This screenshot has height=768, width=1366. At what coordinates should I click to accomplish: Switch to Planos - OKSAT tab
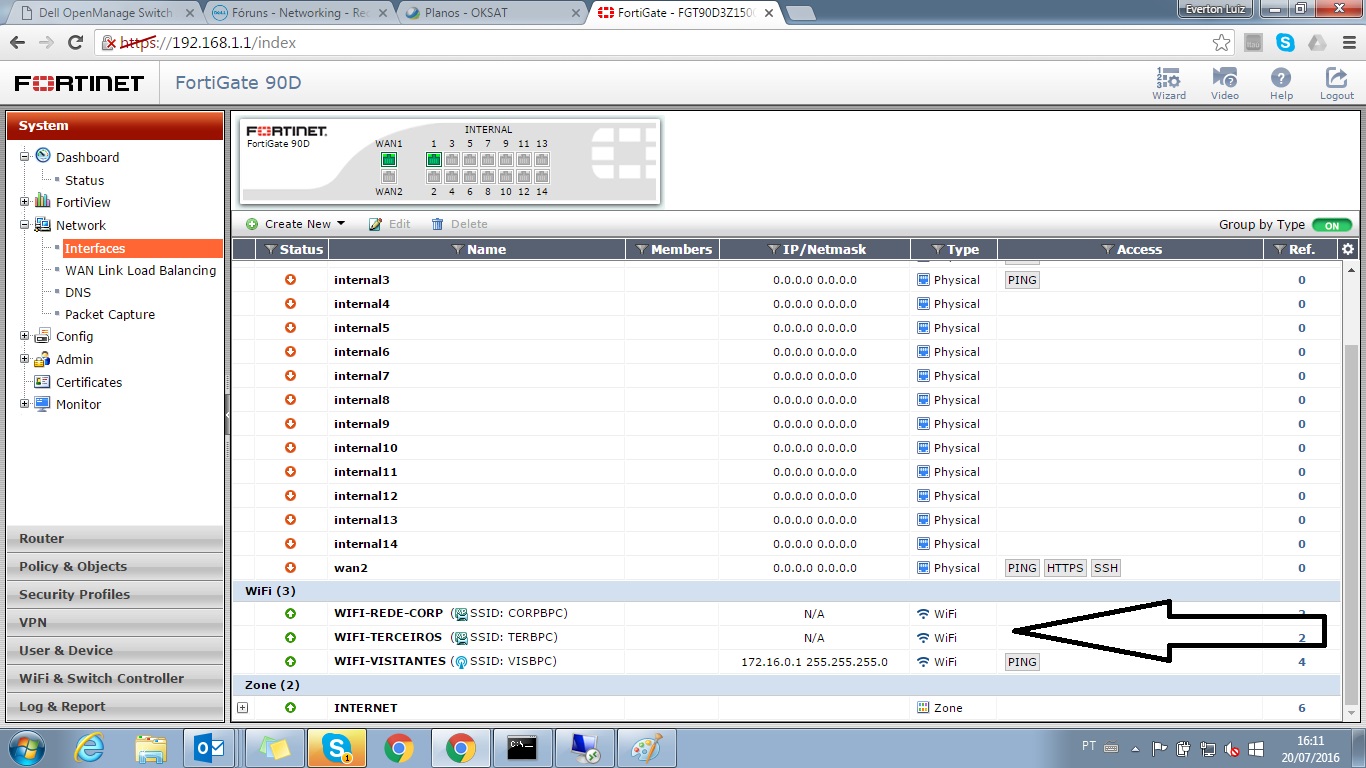[490, 13]
